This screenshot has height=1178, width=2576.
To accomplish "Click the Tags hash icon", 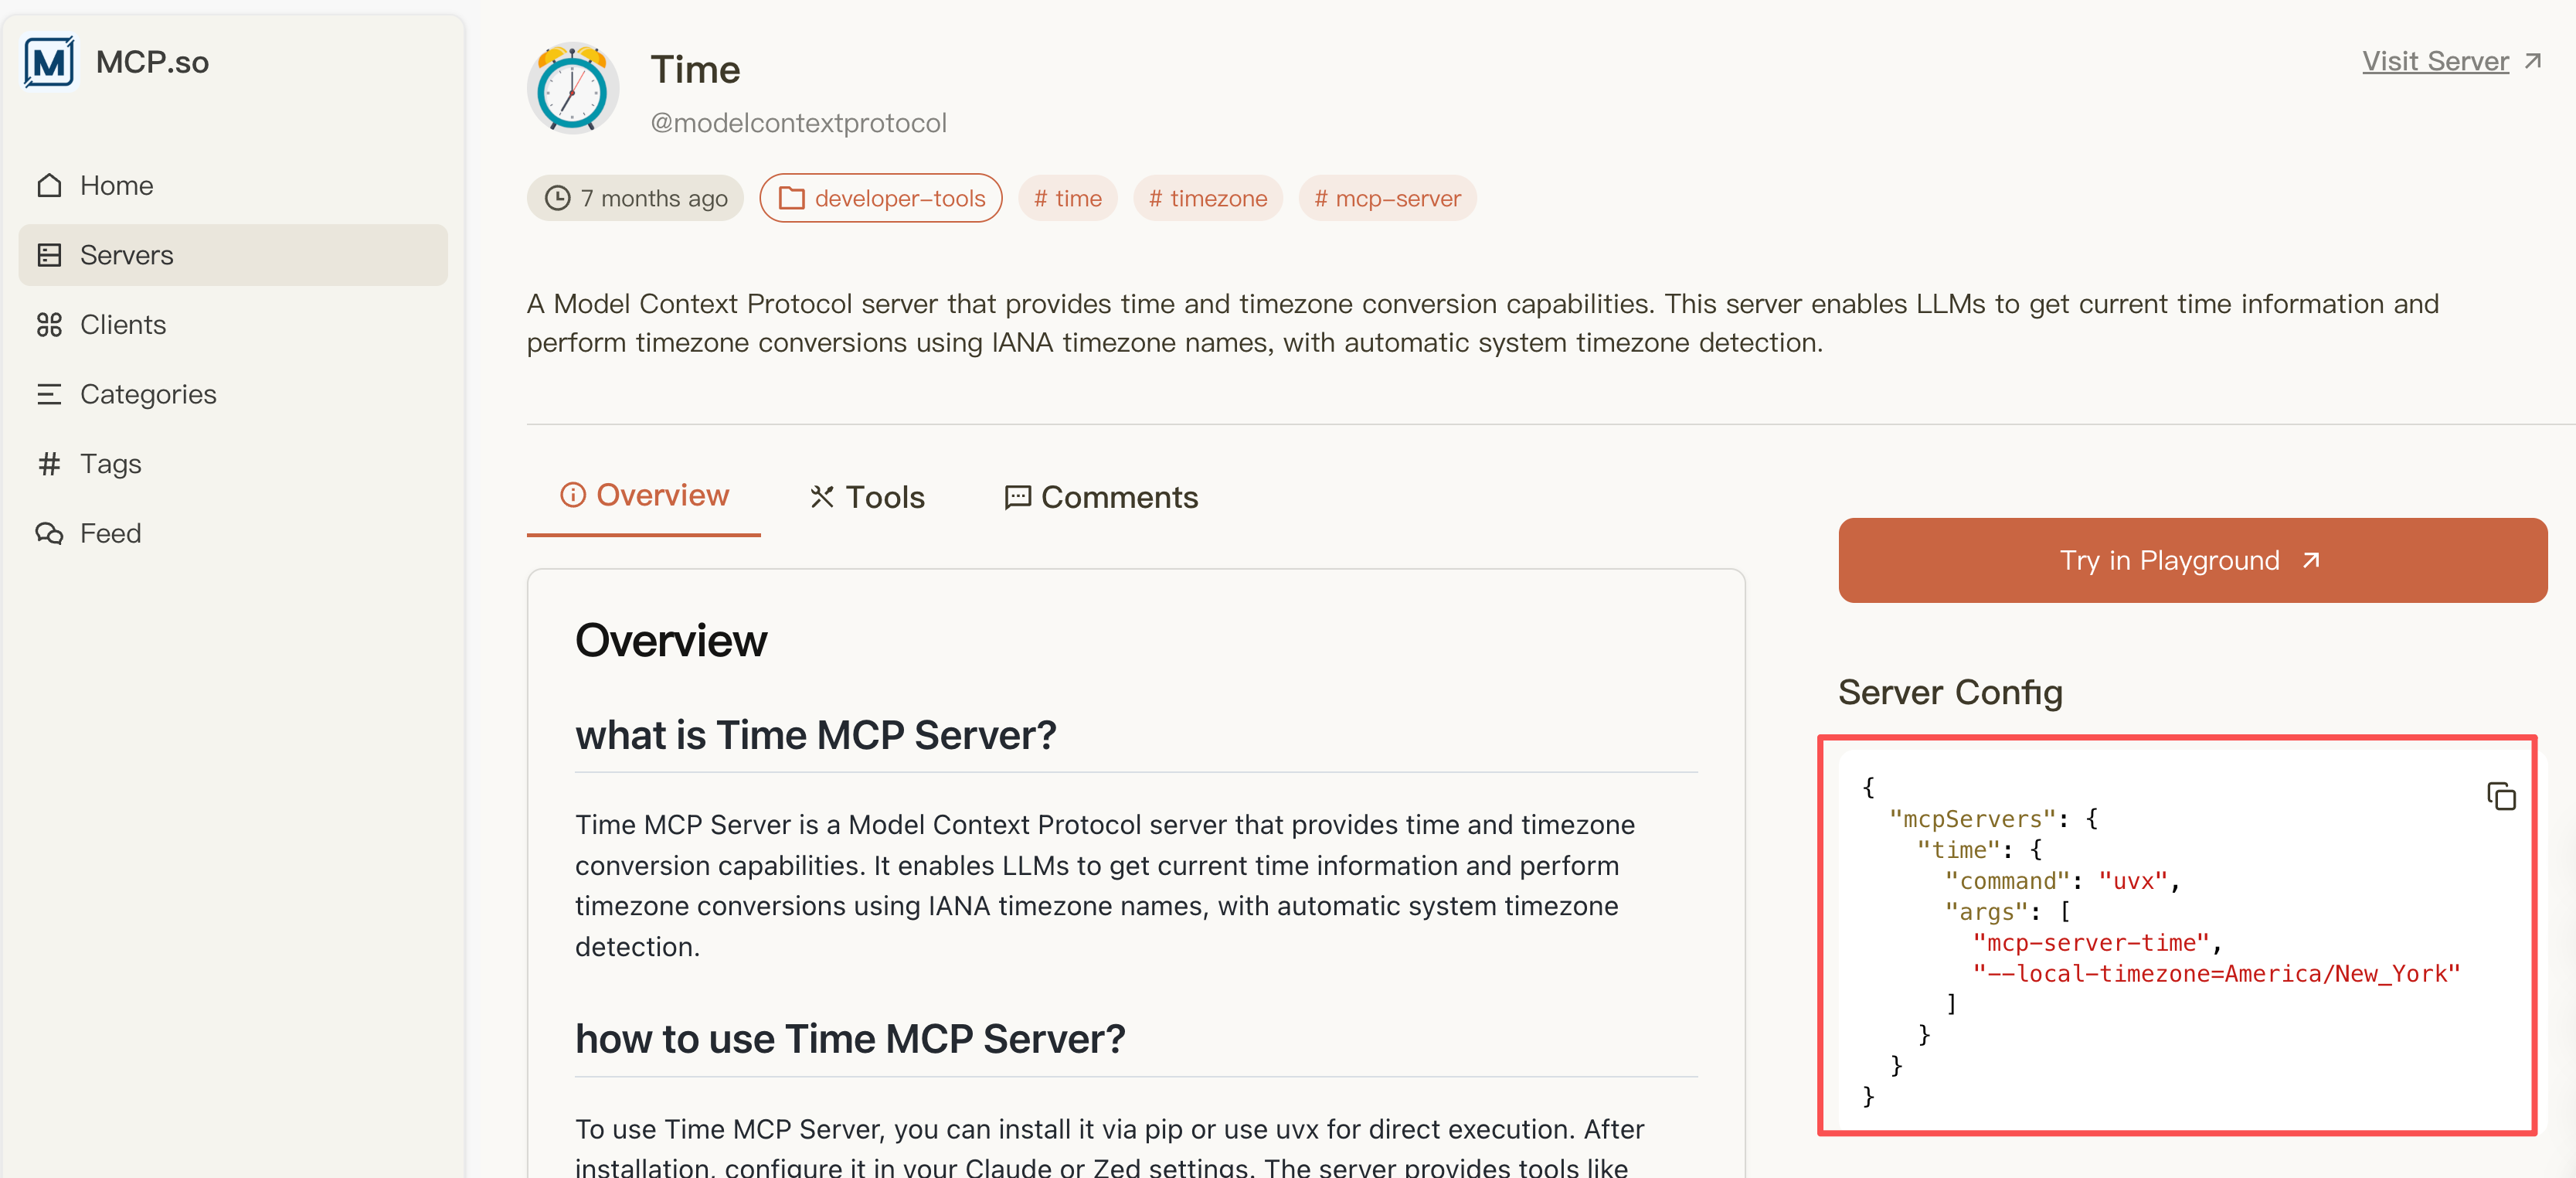I will [x=49, y=463].
